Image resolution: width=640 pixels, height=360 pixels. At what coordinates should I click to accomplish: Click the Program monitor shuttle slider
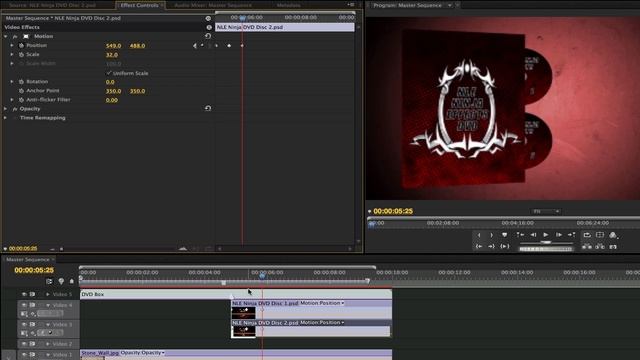coord(546,242)
